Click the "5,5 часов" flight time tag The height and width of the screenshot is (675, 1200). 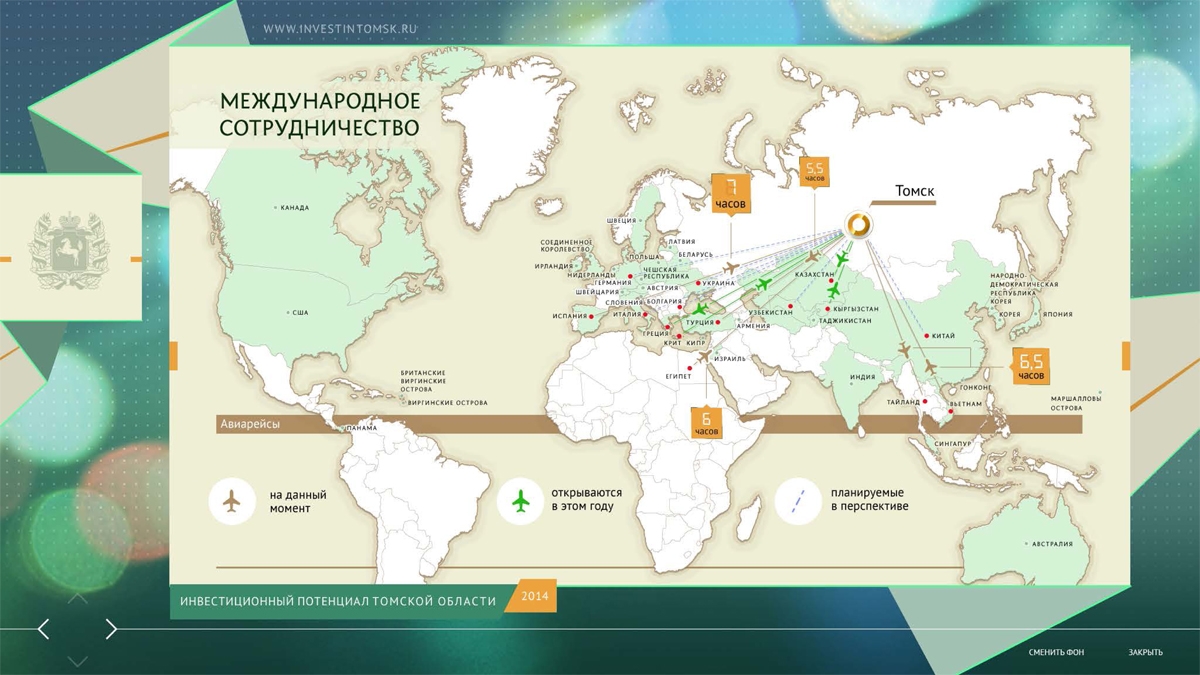tap(814, 172)
